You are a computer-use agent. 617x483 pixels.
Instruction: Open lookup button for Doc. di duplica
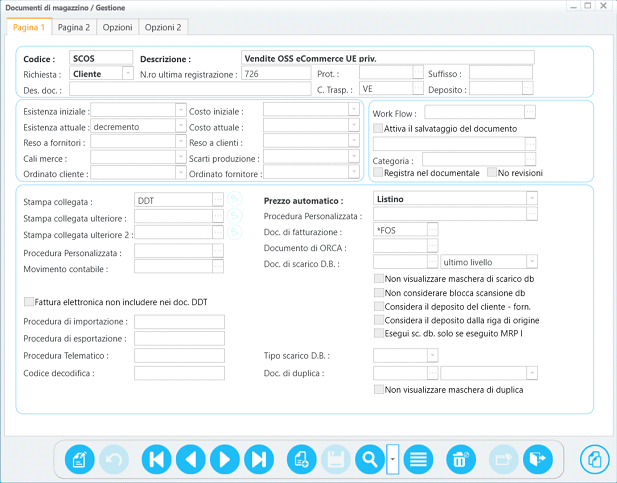pos(432,373)
